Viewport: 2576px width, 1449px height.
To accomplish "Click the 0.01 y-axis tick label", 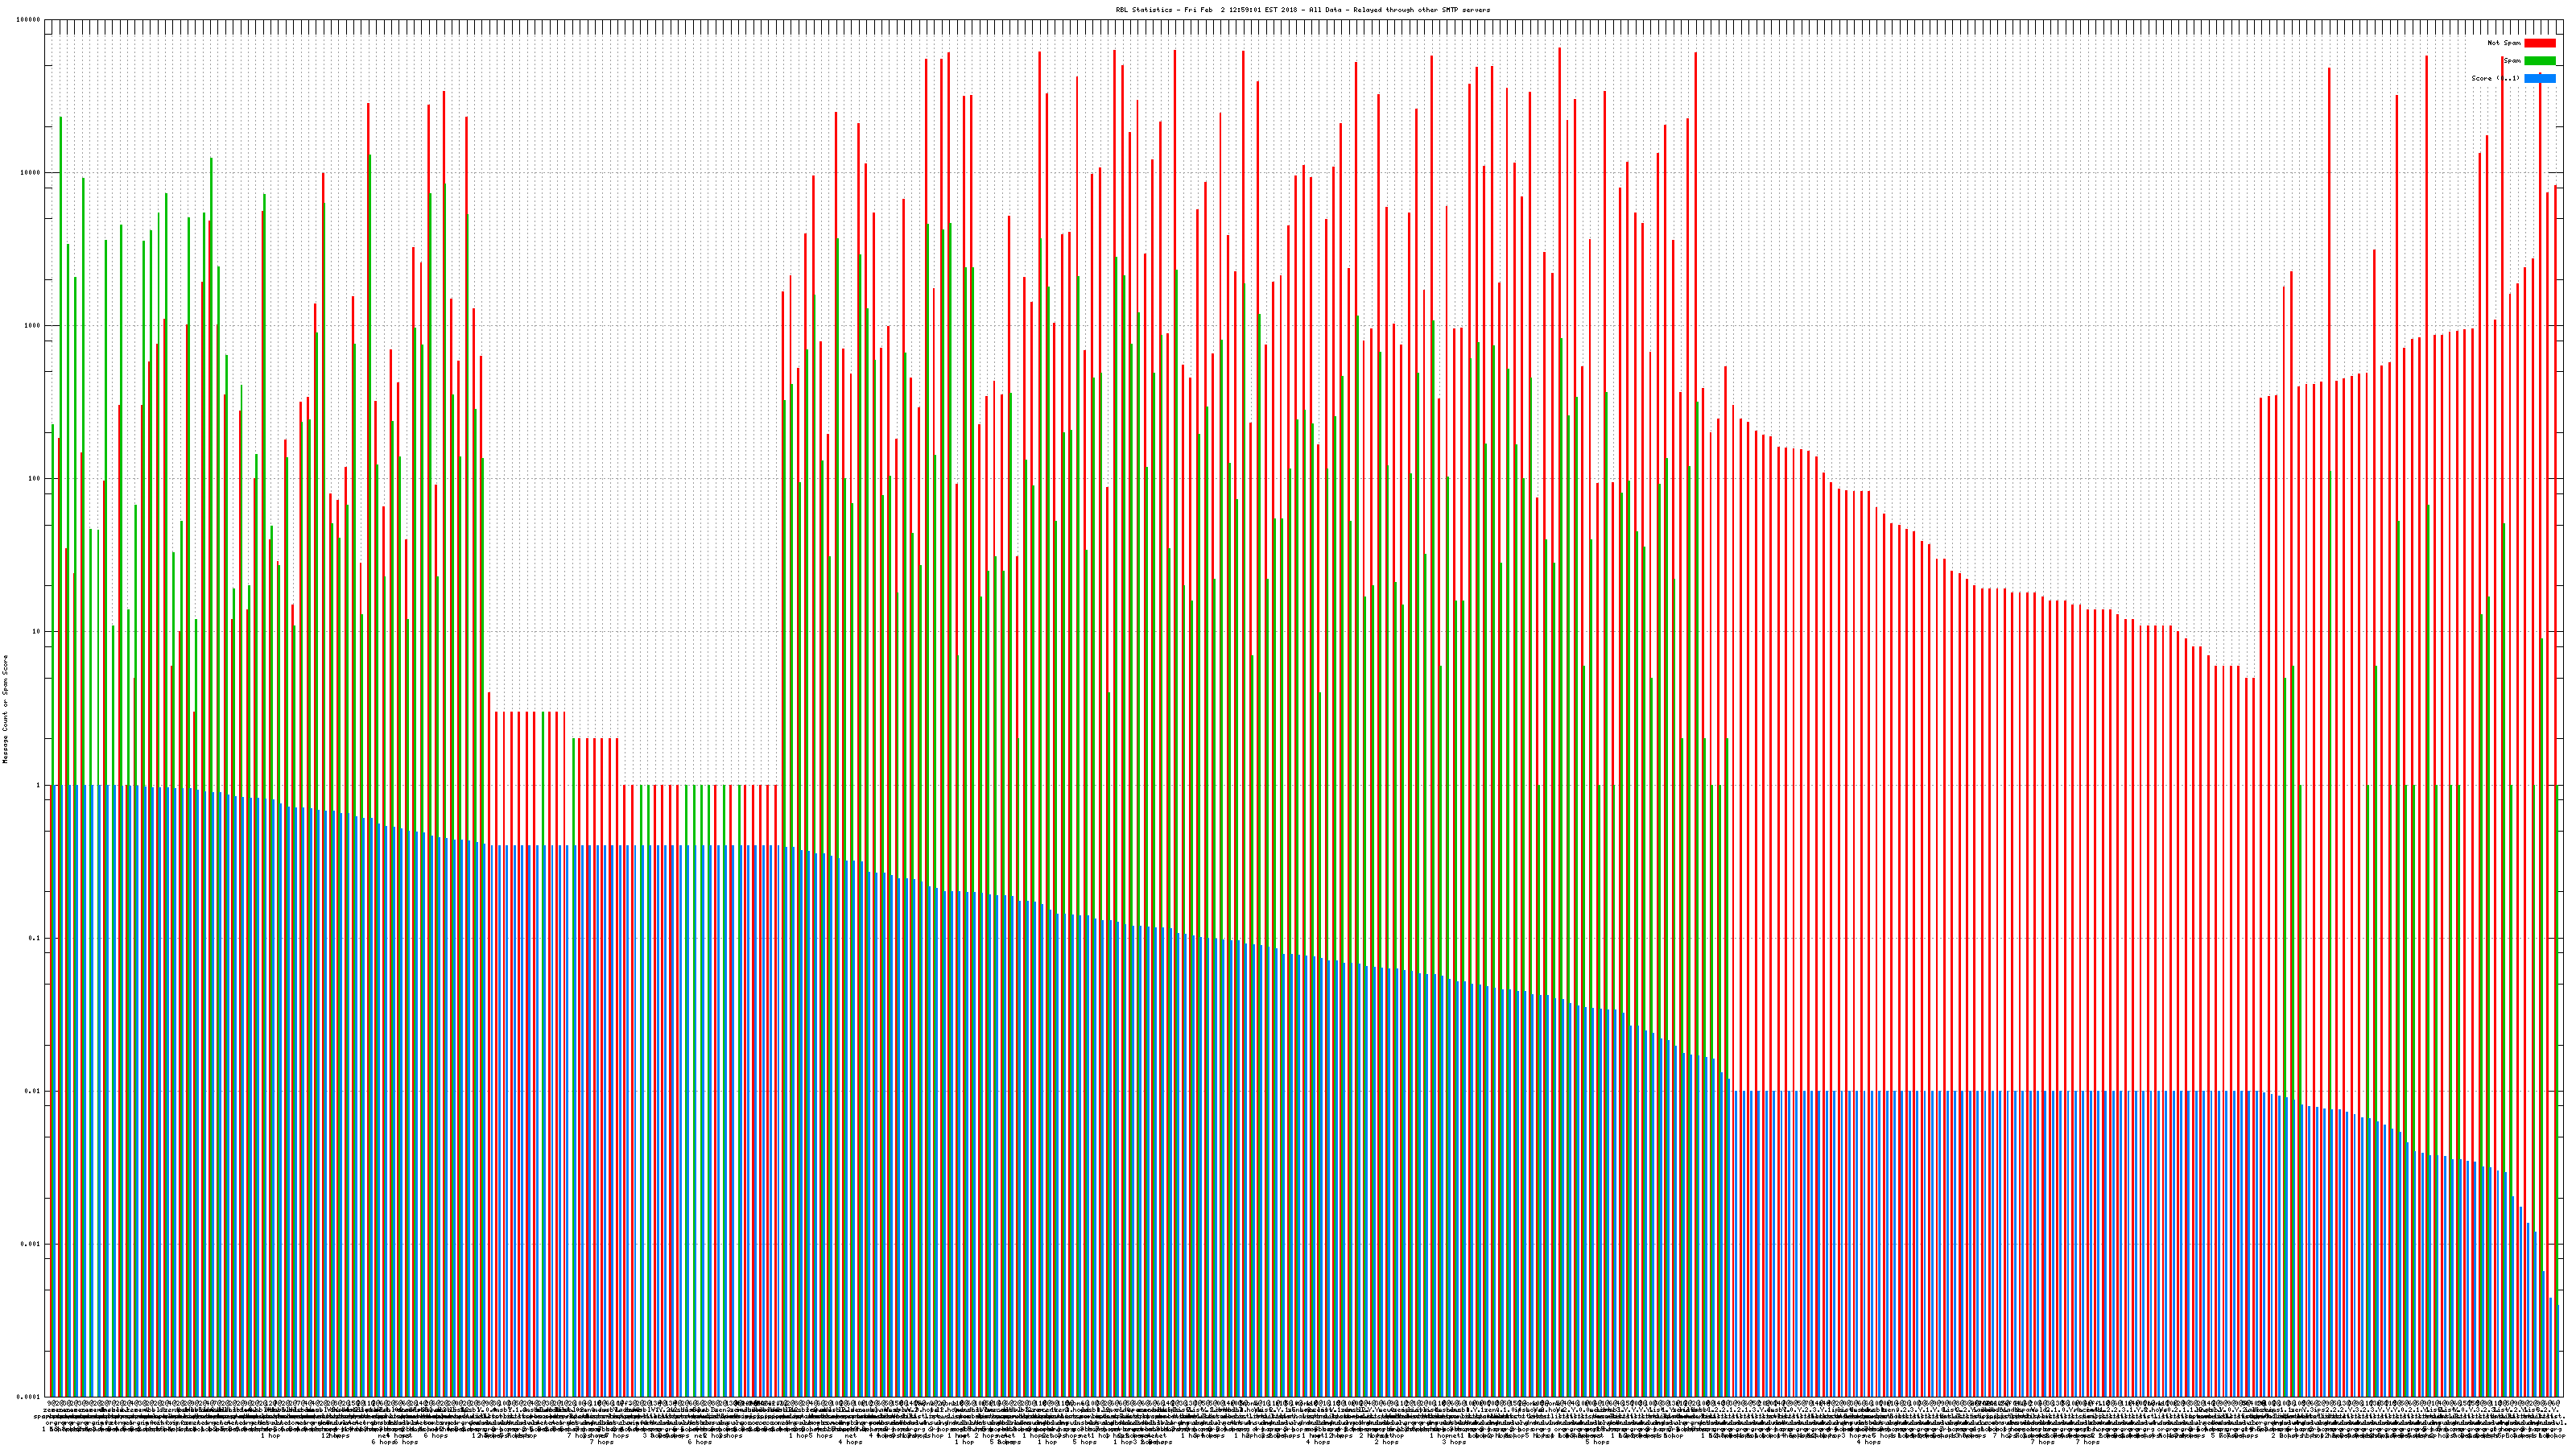I will point(32,1091).
